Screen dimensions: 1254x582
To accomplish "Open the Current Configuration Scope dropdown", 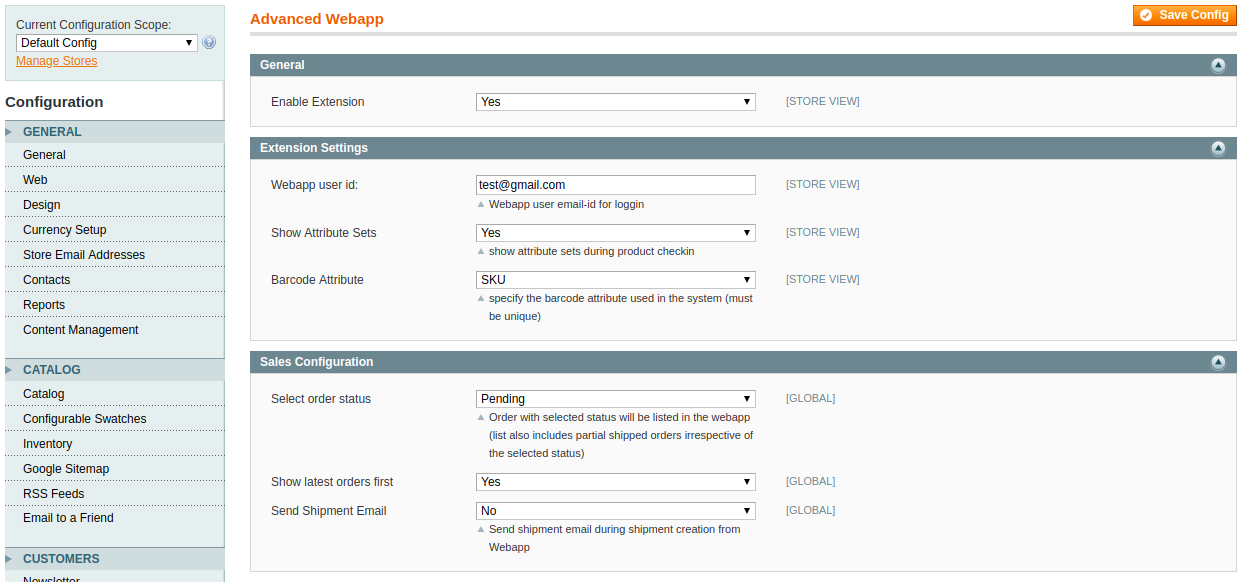I will tap(105, 42).
